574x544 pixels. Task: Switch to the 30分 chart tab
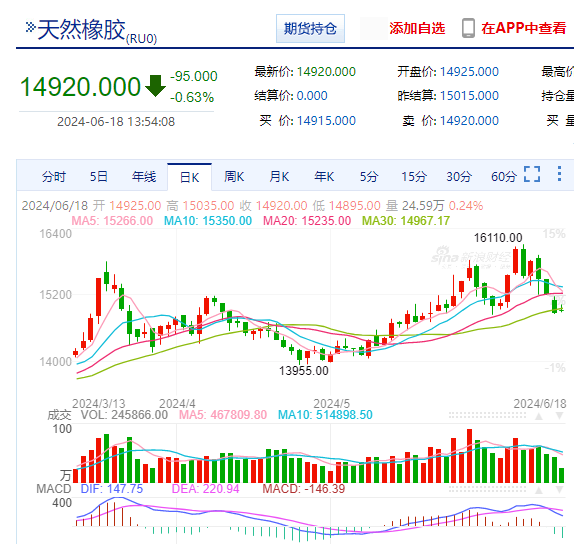click(x=459, y=177)
